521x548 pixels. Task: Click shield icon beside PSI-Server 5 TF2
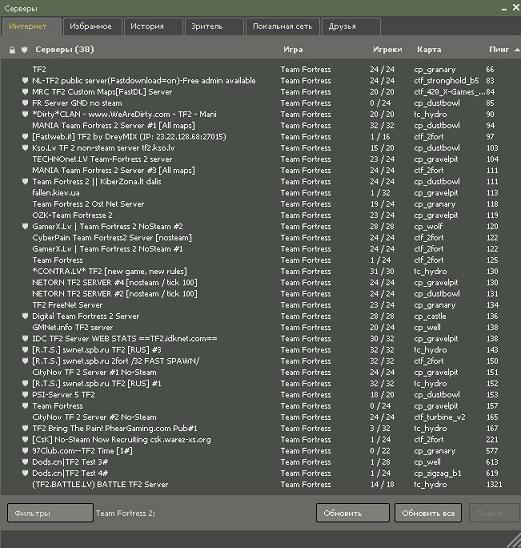25,395
